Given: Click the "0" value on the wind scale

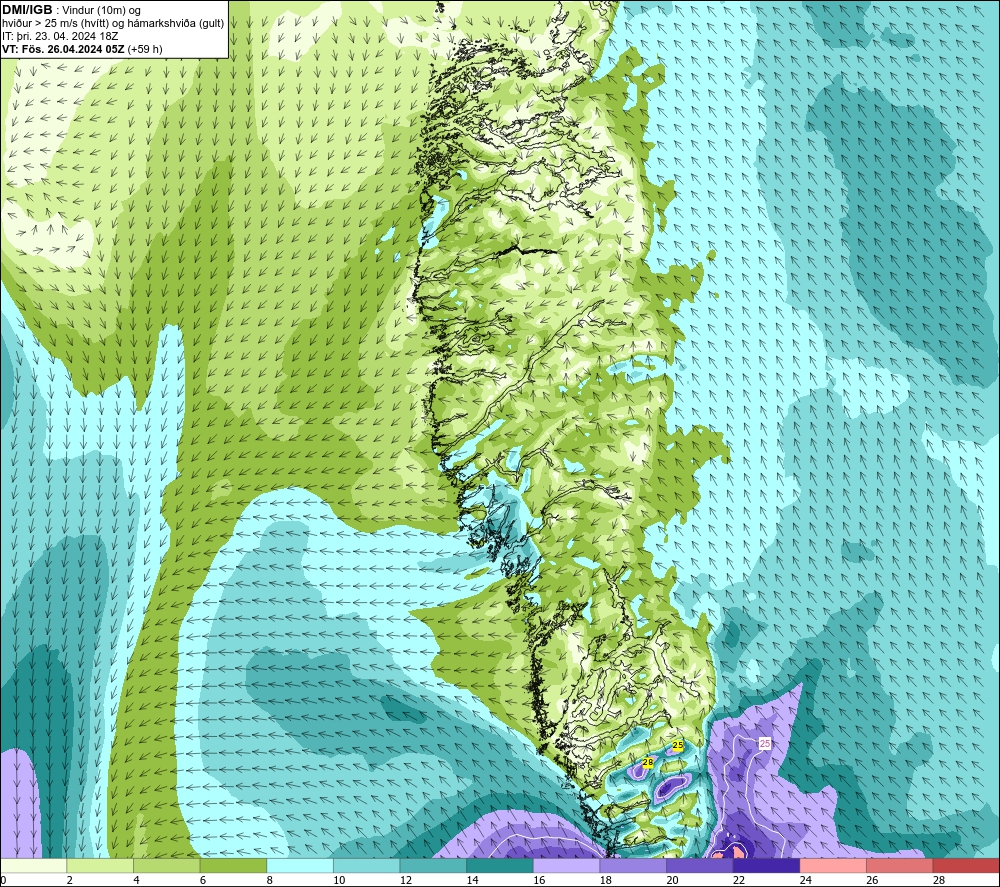Looking at the screenshot, I should pyautogui.click(x=3, y=880).
